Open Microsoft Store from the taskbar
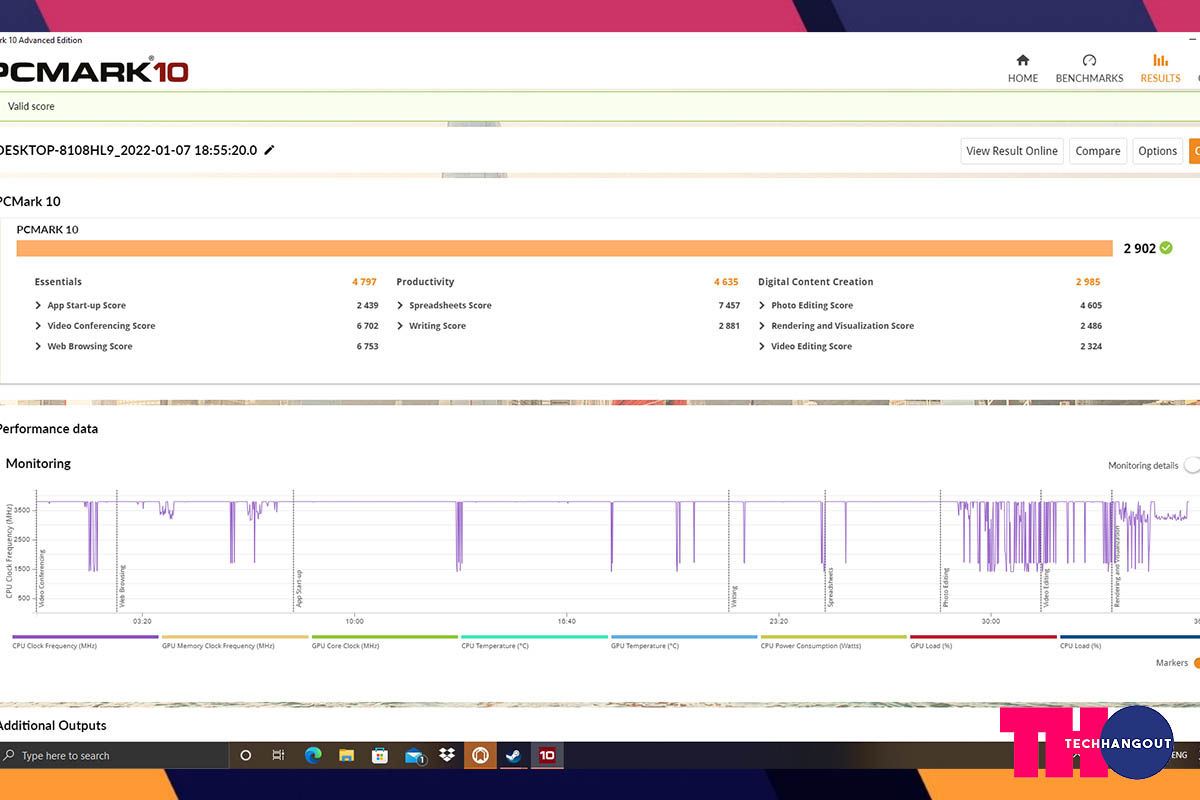The image size is (1200, 800). click(380, 755)
